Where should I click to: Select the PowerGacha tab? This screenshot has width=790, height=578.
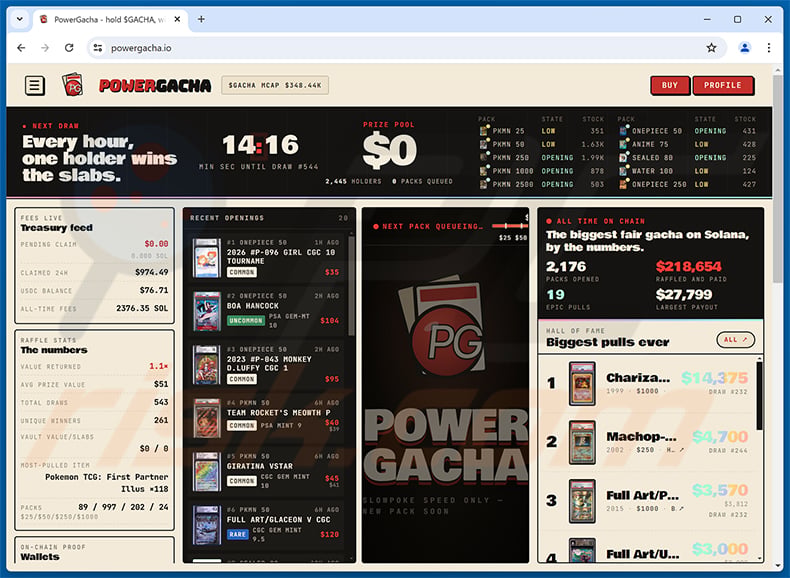(x=110, y=20)
